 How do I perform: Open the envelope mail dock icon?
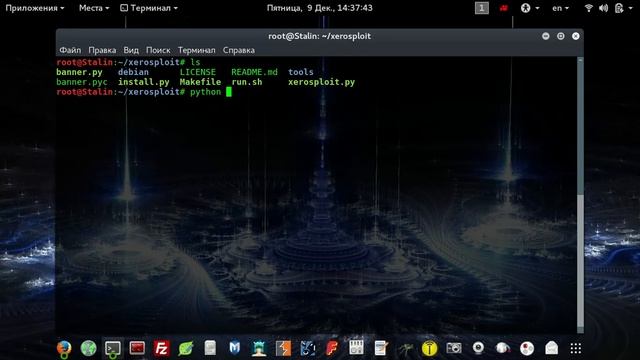point(551,348)
